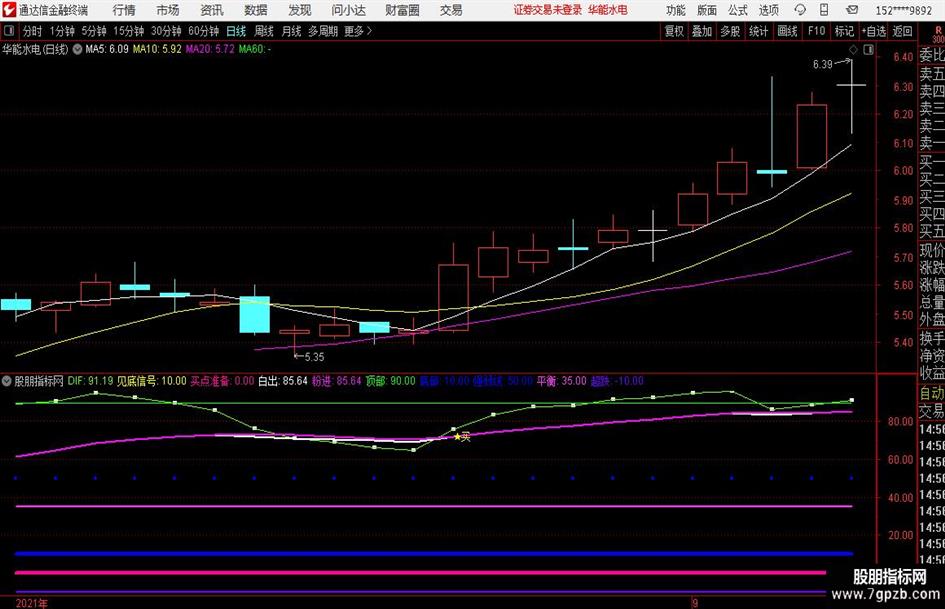The width and height of the screenshot is (945, 609).
Task: Click the DIF: 91.19 indicator value
Action: (x=90, y=381)
